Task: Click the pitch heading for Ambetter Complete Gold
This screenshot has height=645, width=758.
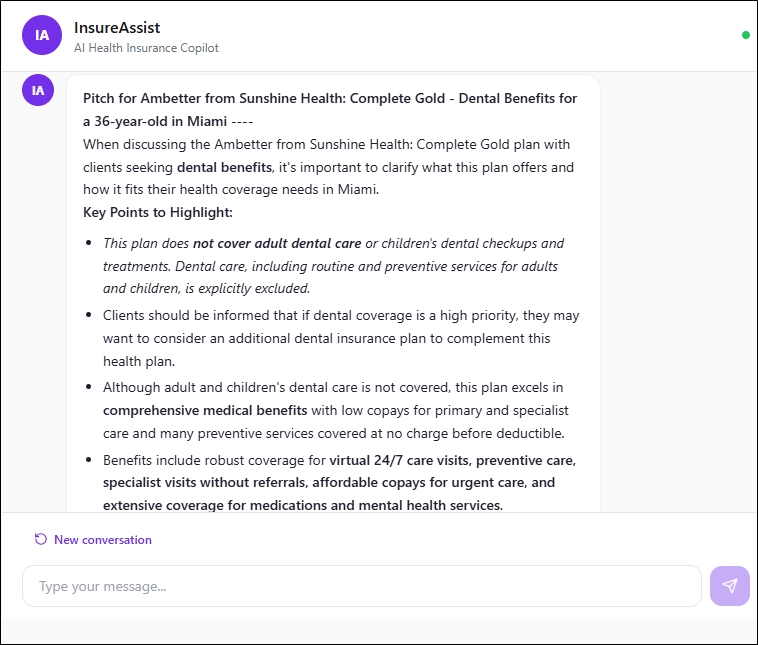Action: point(330,109)
